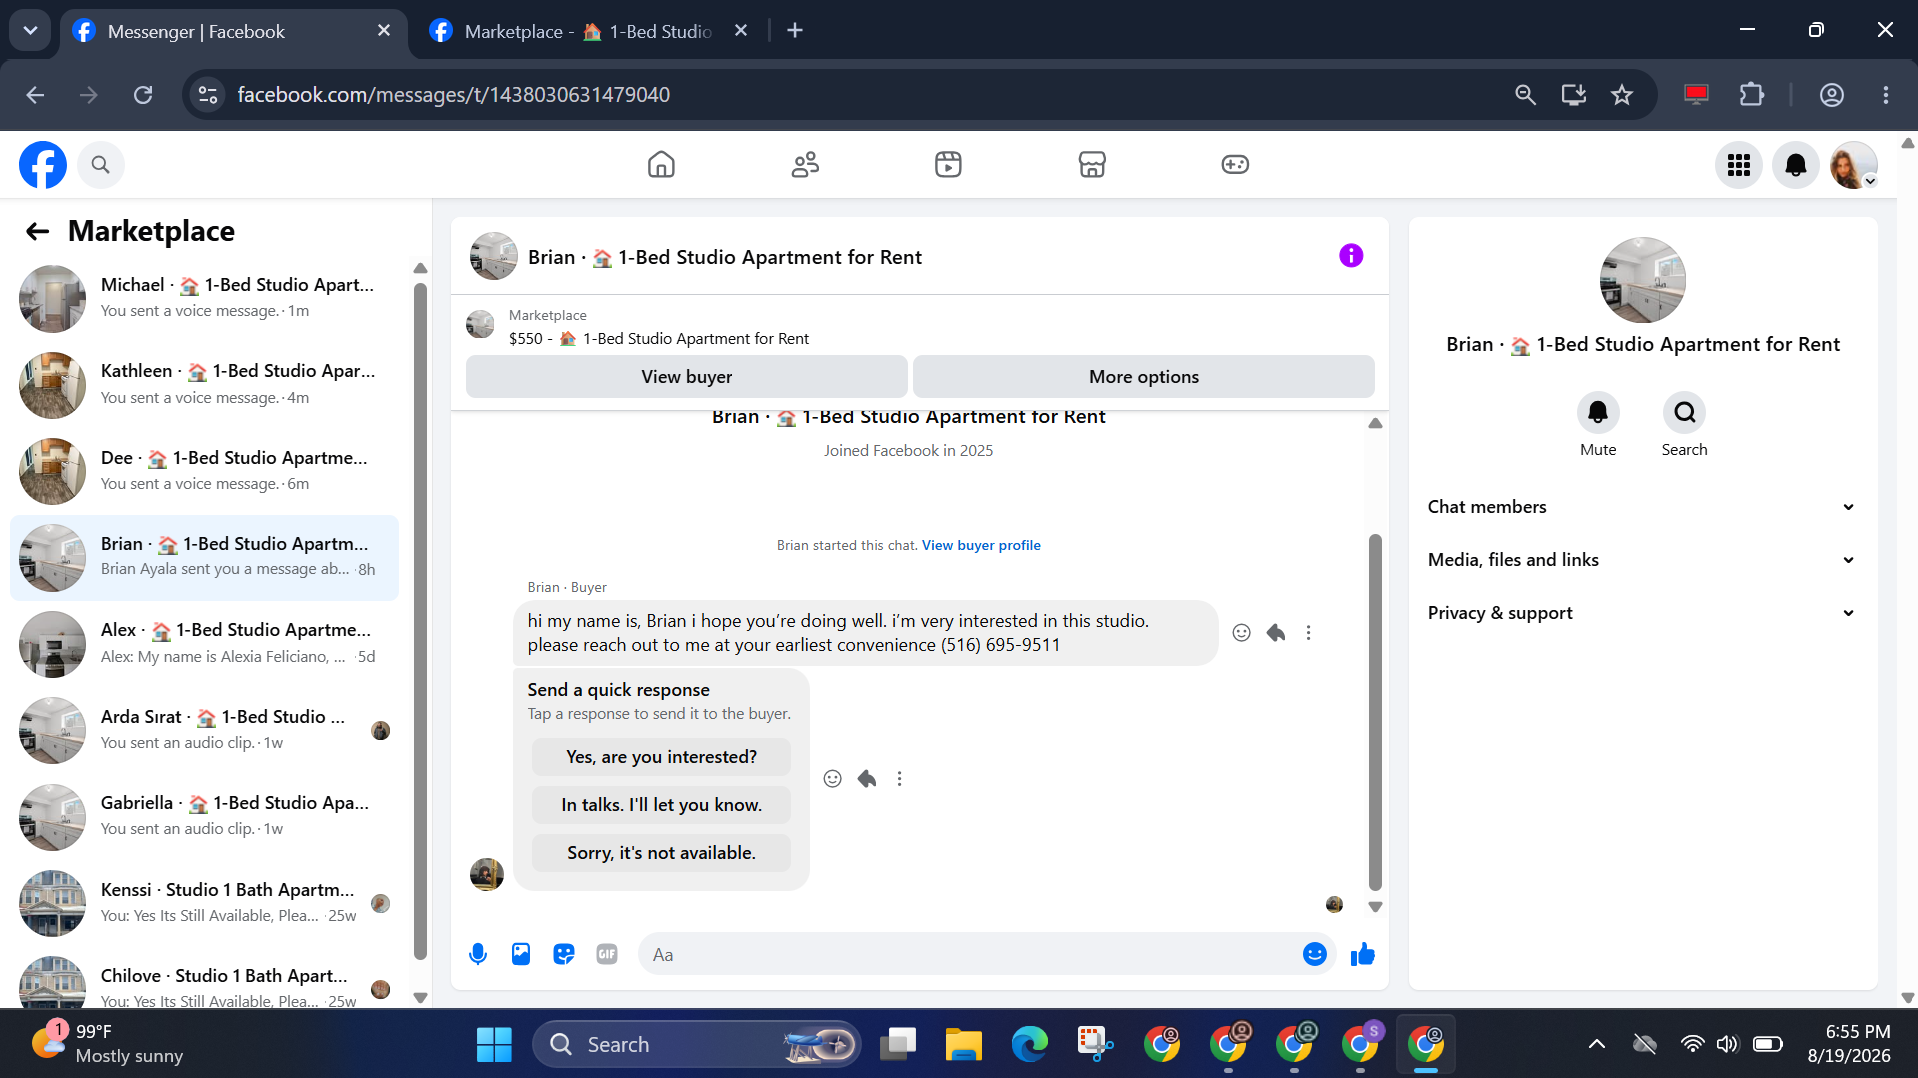Viewport: 1918px width, 1078px height.
Task: Open the Facebook menu grid icon
Action: [1739, 165]
